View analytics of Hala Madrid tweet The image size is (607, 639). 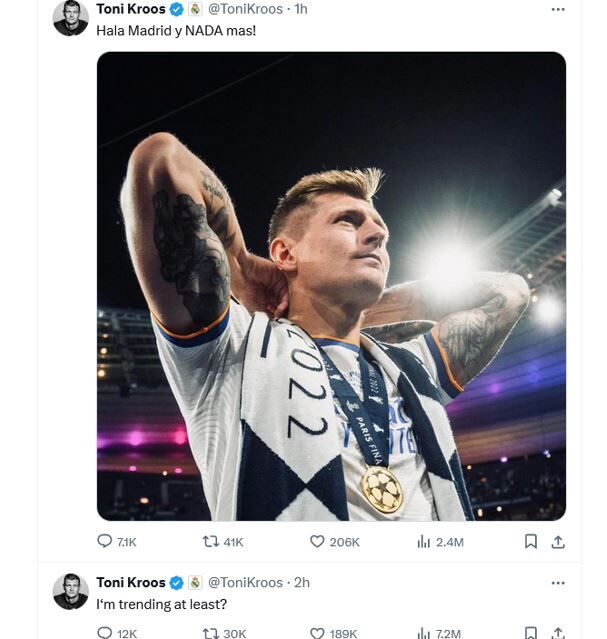point(424,541)
